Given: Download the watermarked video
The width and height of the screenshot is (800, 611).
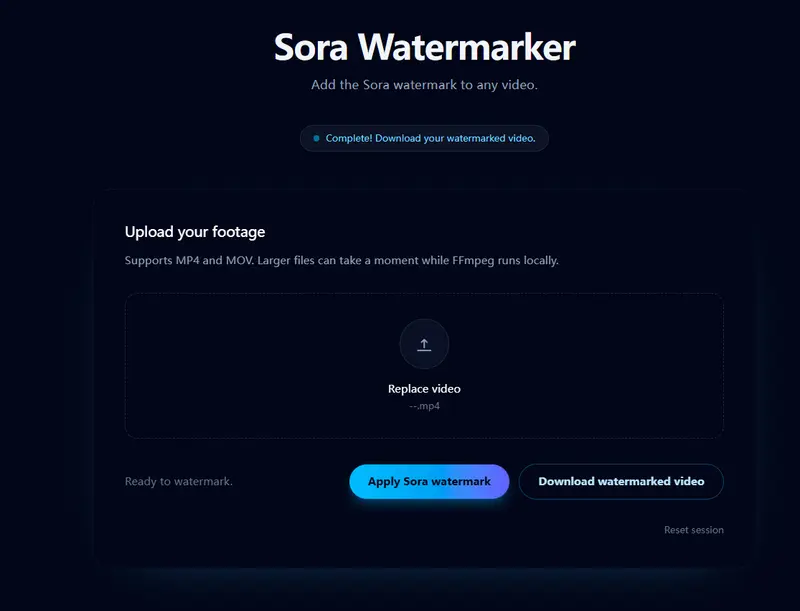Looking at the screenshot, I should (621, 481).
